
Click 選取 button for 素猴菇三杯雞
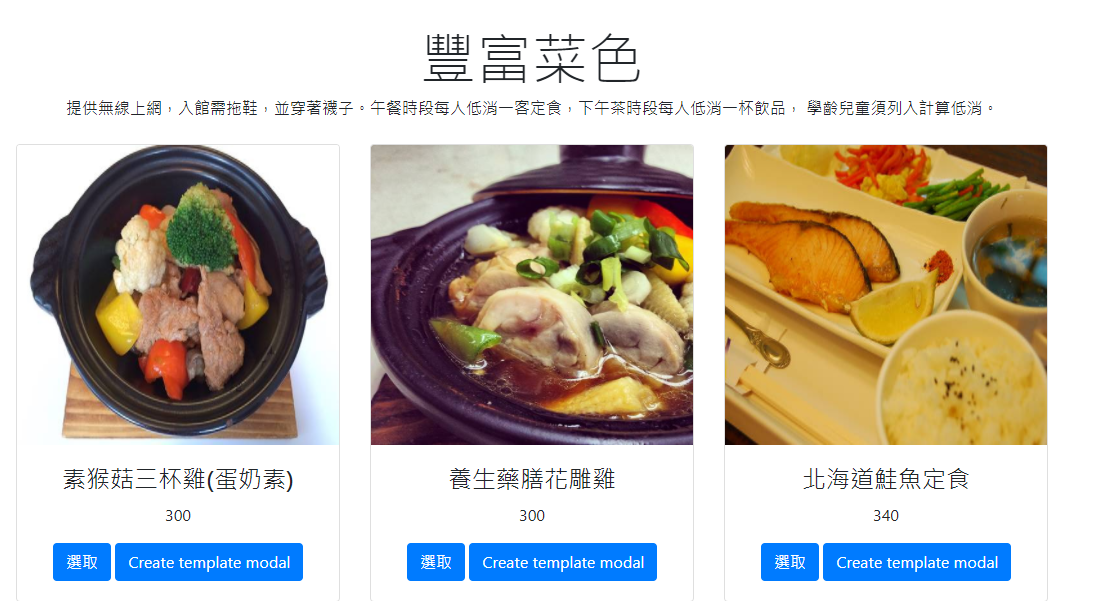click(x=82, y=562)
